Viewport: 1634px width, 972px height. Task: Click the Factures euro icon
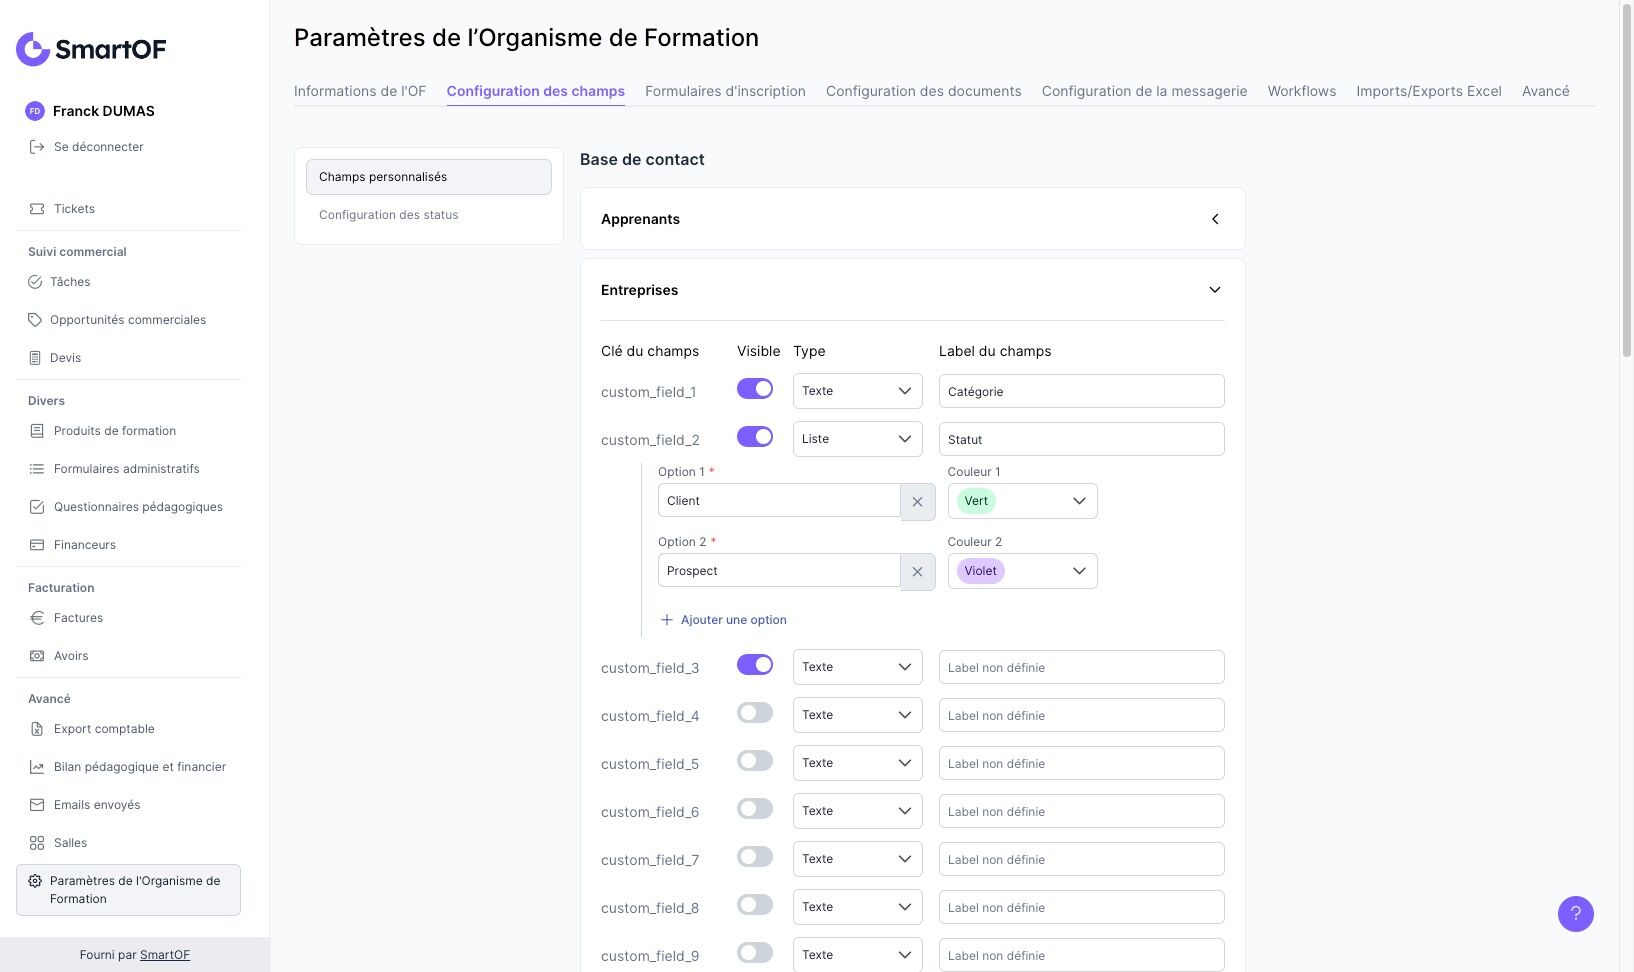(x=37, y=618)
